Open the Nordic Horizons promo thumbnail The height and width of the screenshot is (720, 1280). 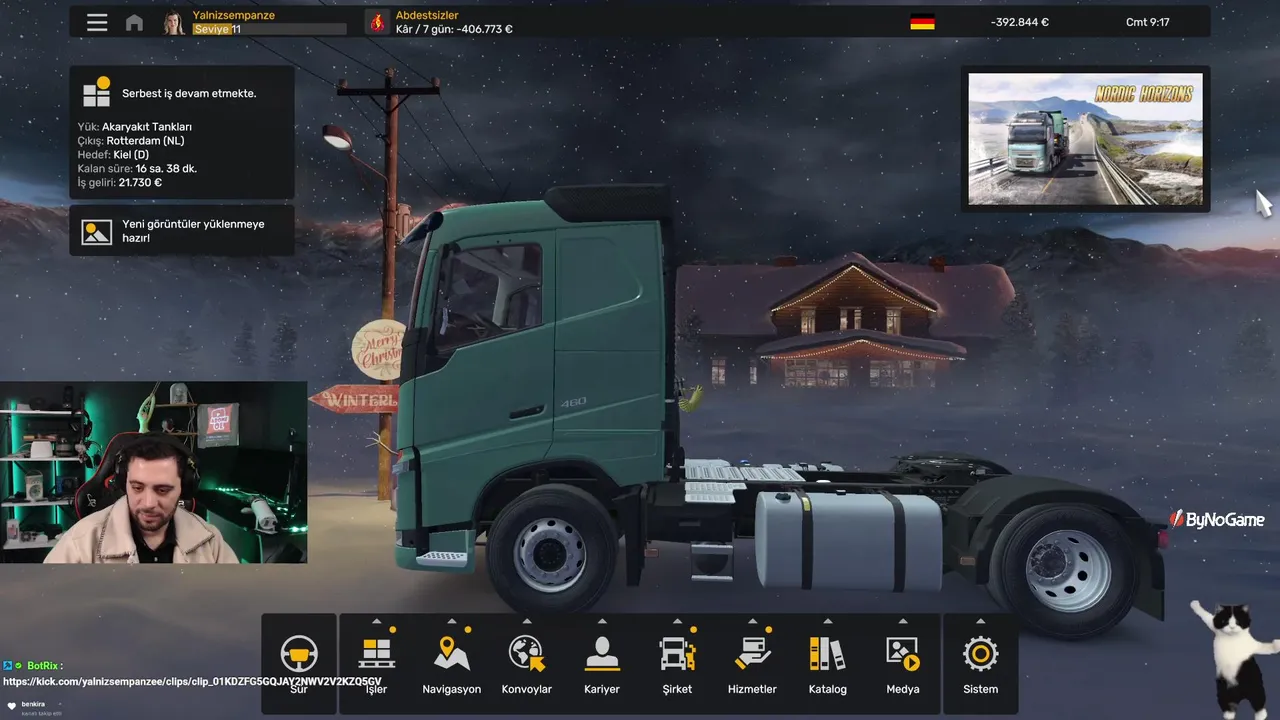pyautogui.click(x=1086, y=139)
